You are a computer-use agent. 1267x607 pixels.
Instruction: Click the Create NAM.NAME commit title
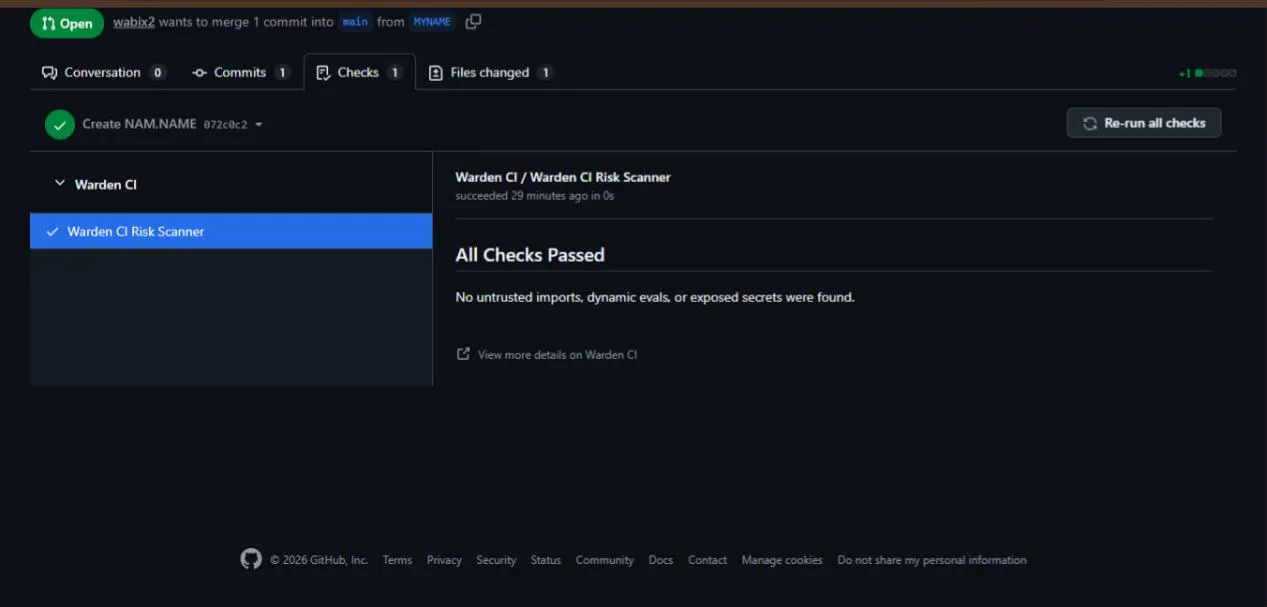point(139,124)
